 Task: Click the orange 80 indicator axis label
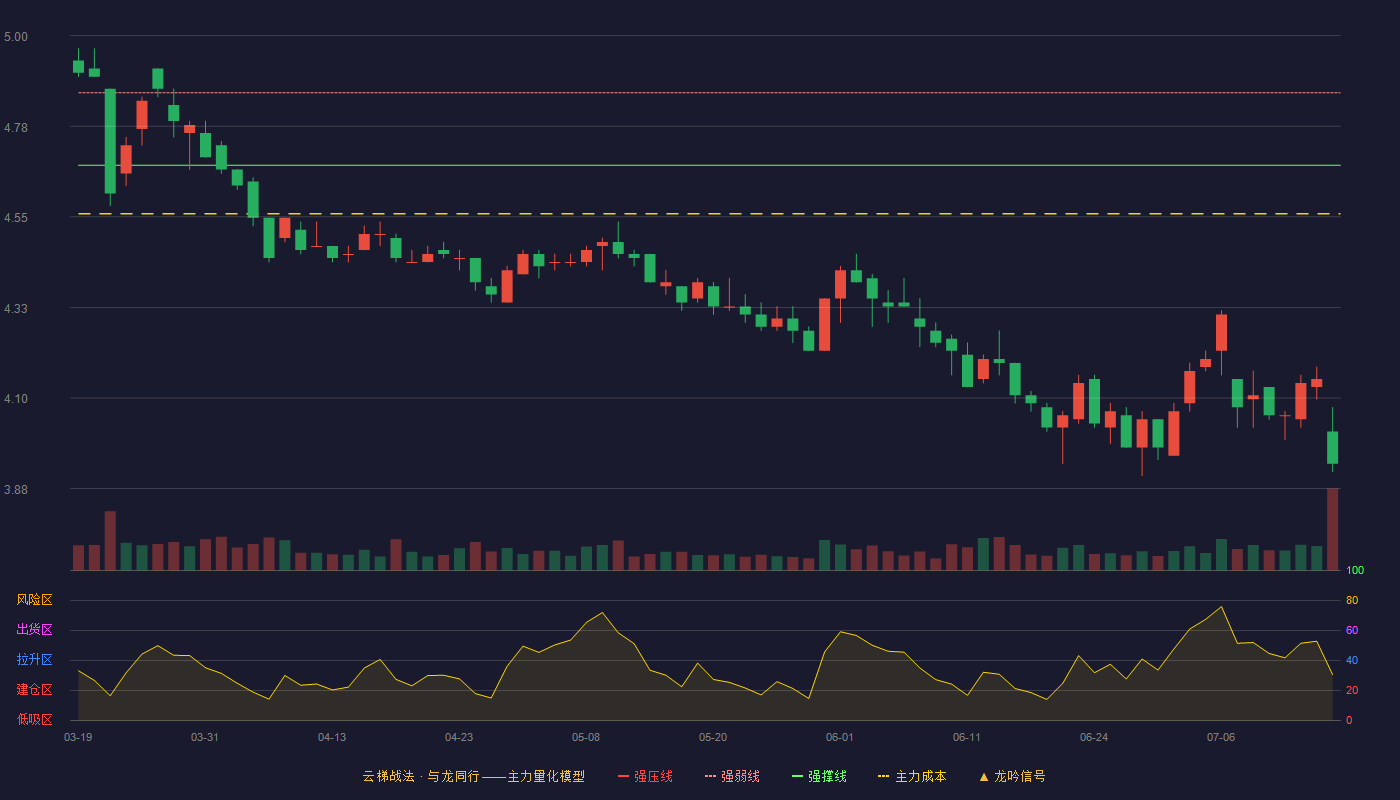coord(1352,600)
